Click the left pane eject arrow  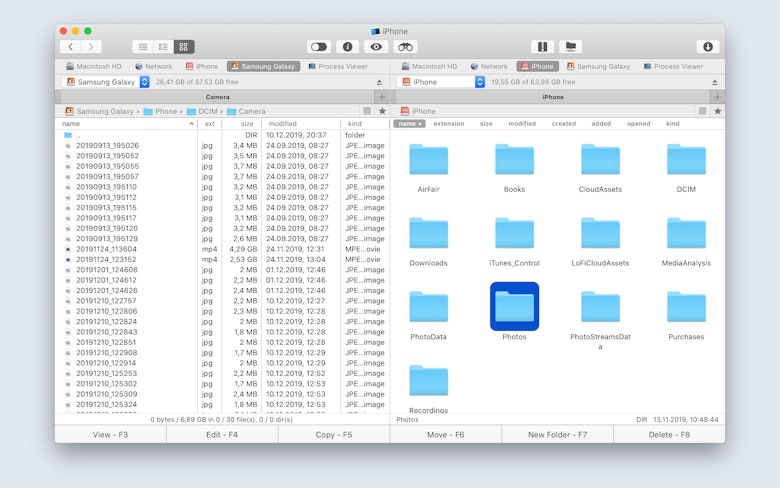click(379, 82)
